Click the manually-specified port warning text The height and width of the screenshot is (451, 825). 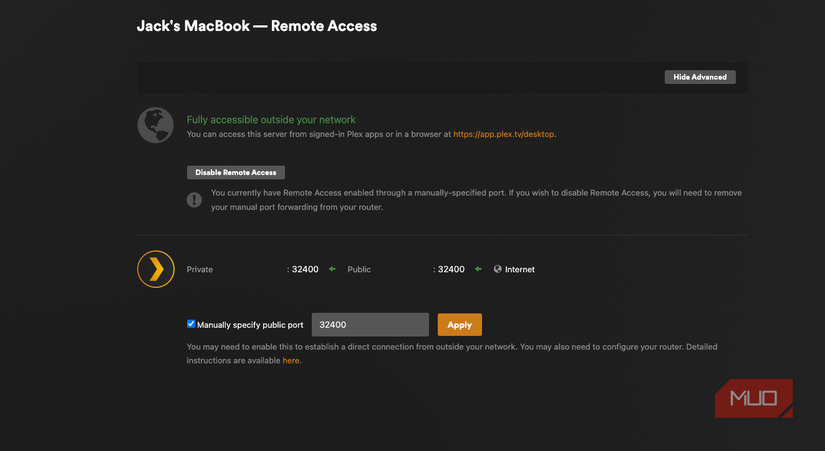(x=476, y=200)
